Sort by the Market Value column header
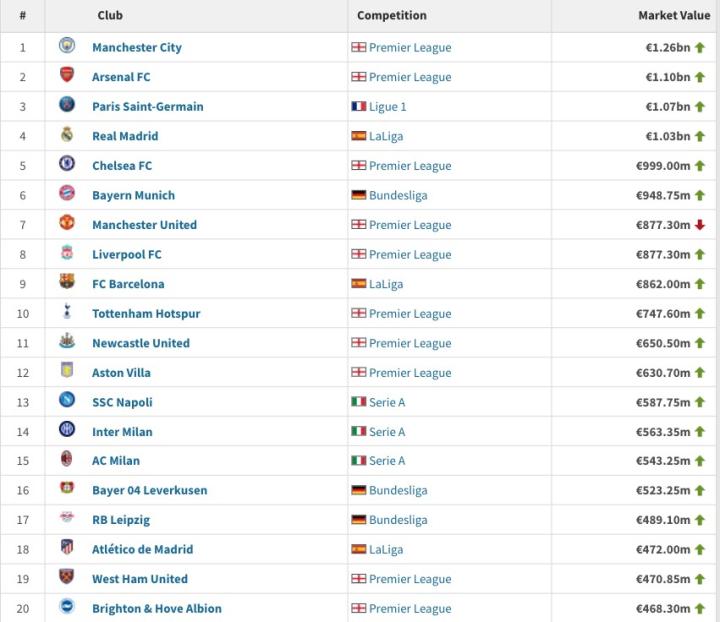This screenshot has width=720, height=622. tap(674, 16)
